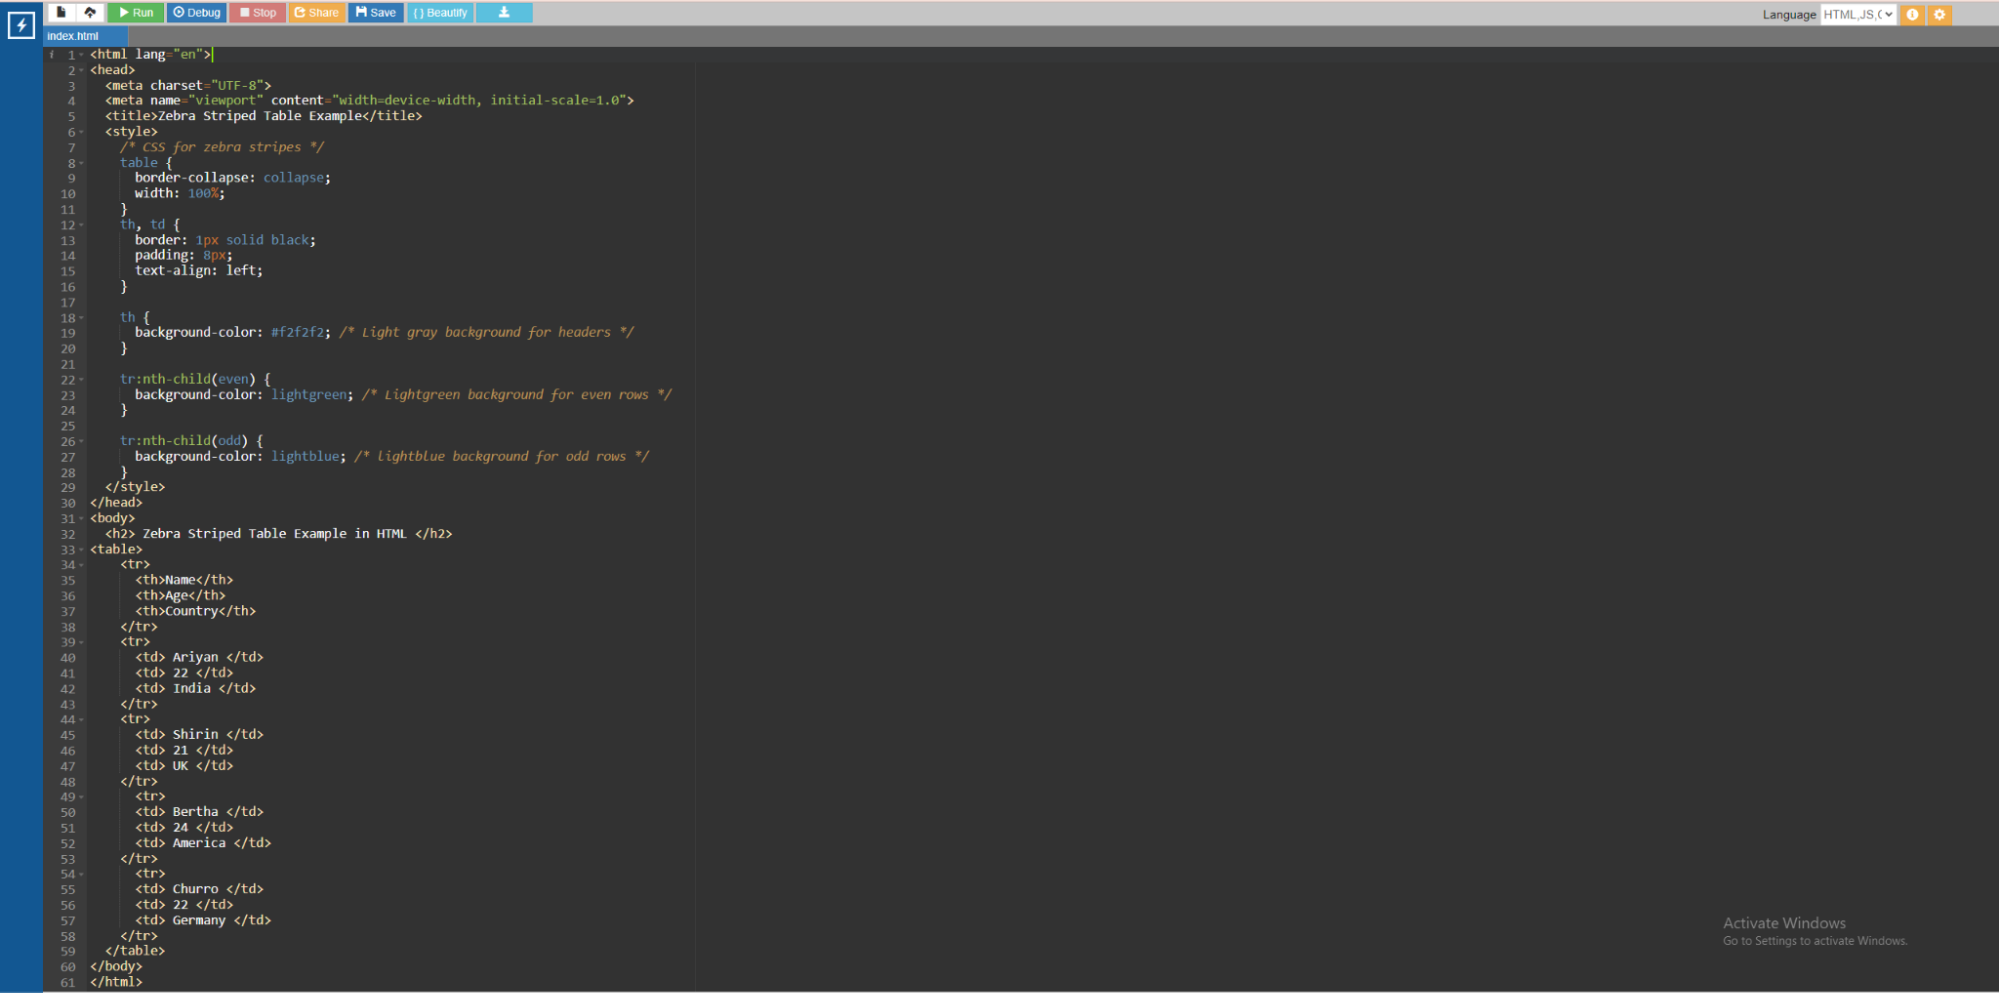Fold the Churro row tr at line 54

point(82,874)
